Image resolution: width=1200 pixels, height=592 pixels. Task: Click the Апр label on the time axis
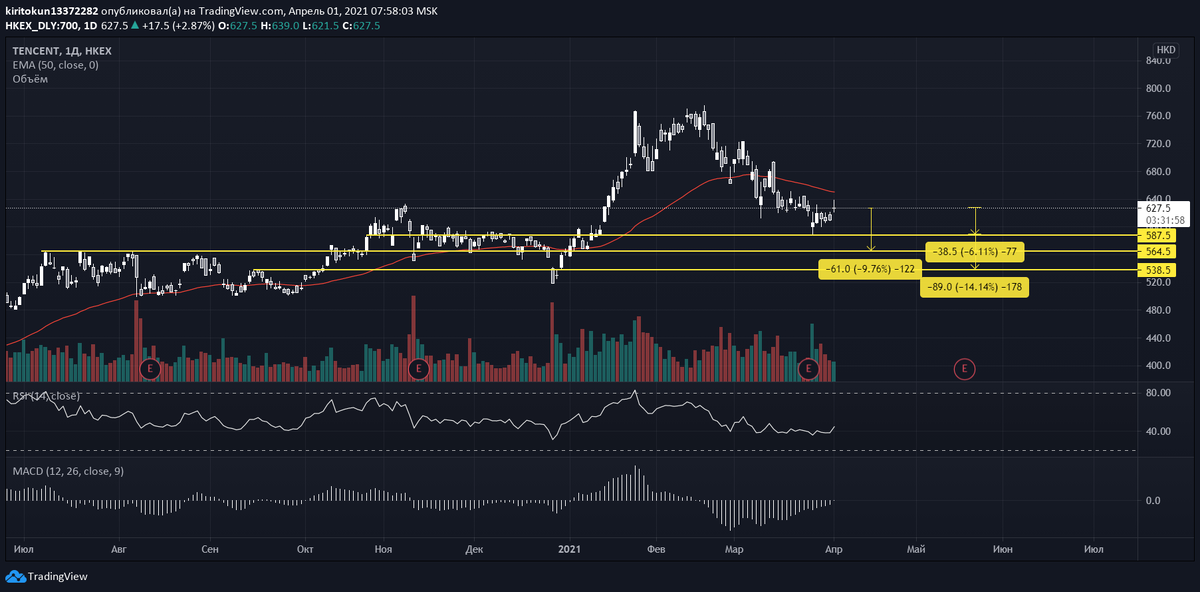coord(833,550)
